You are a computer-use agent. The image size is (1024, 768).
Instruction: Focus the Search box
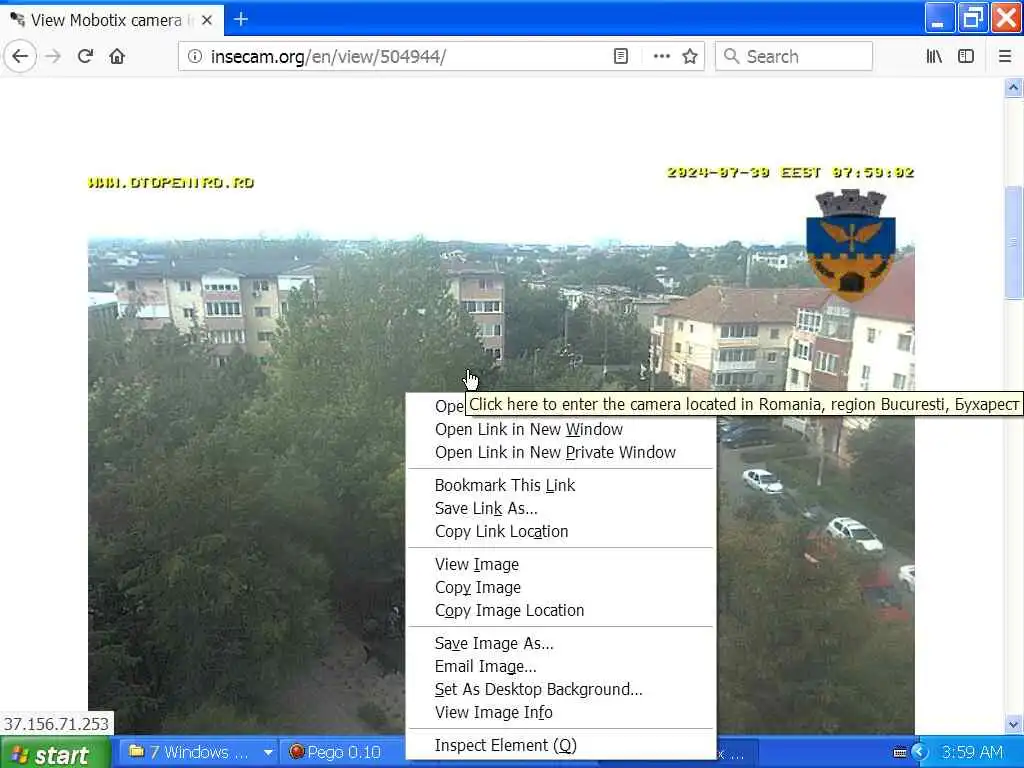(x=793, y=56)
